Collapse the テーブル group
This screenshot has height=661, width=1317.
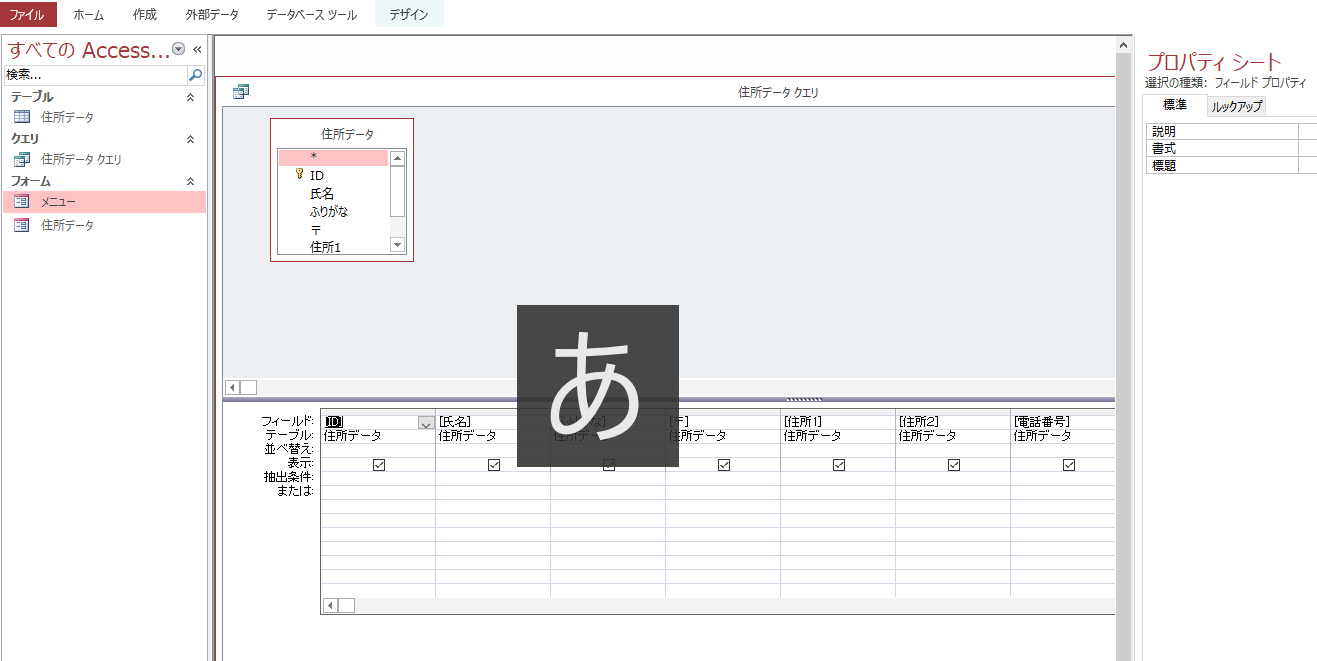pos(190,97)
